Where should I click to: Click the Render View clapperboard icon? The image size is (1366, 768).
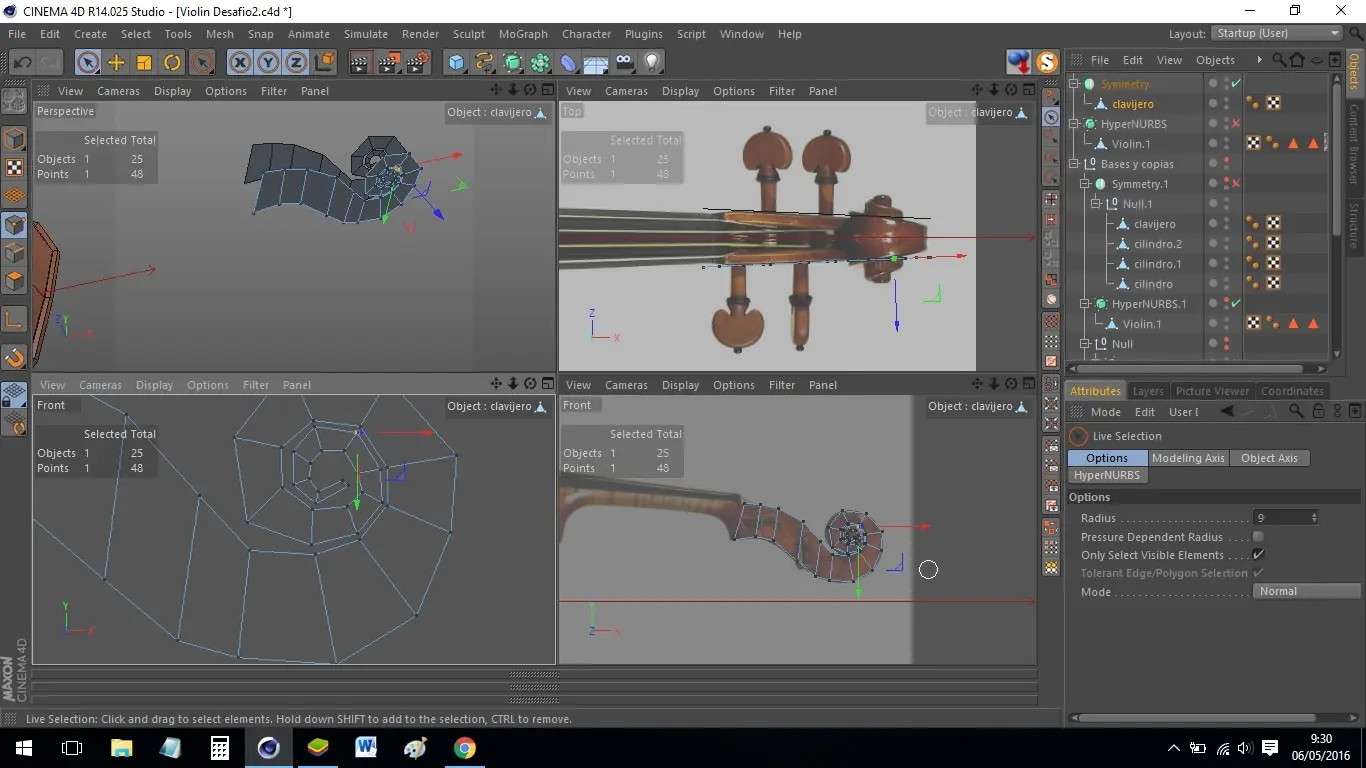pyautogui.click(x=360, y=62)
